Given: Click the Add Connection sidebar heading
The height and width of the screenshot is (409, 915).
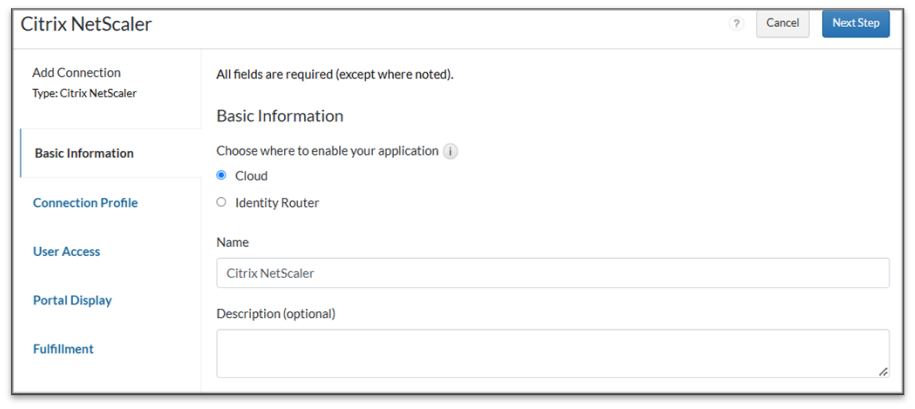Looking at the screenshot, I should 76,73.
